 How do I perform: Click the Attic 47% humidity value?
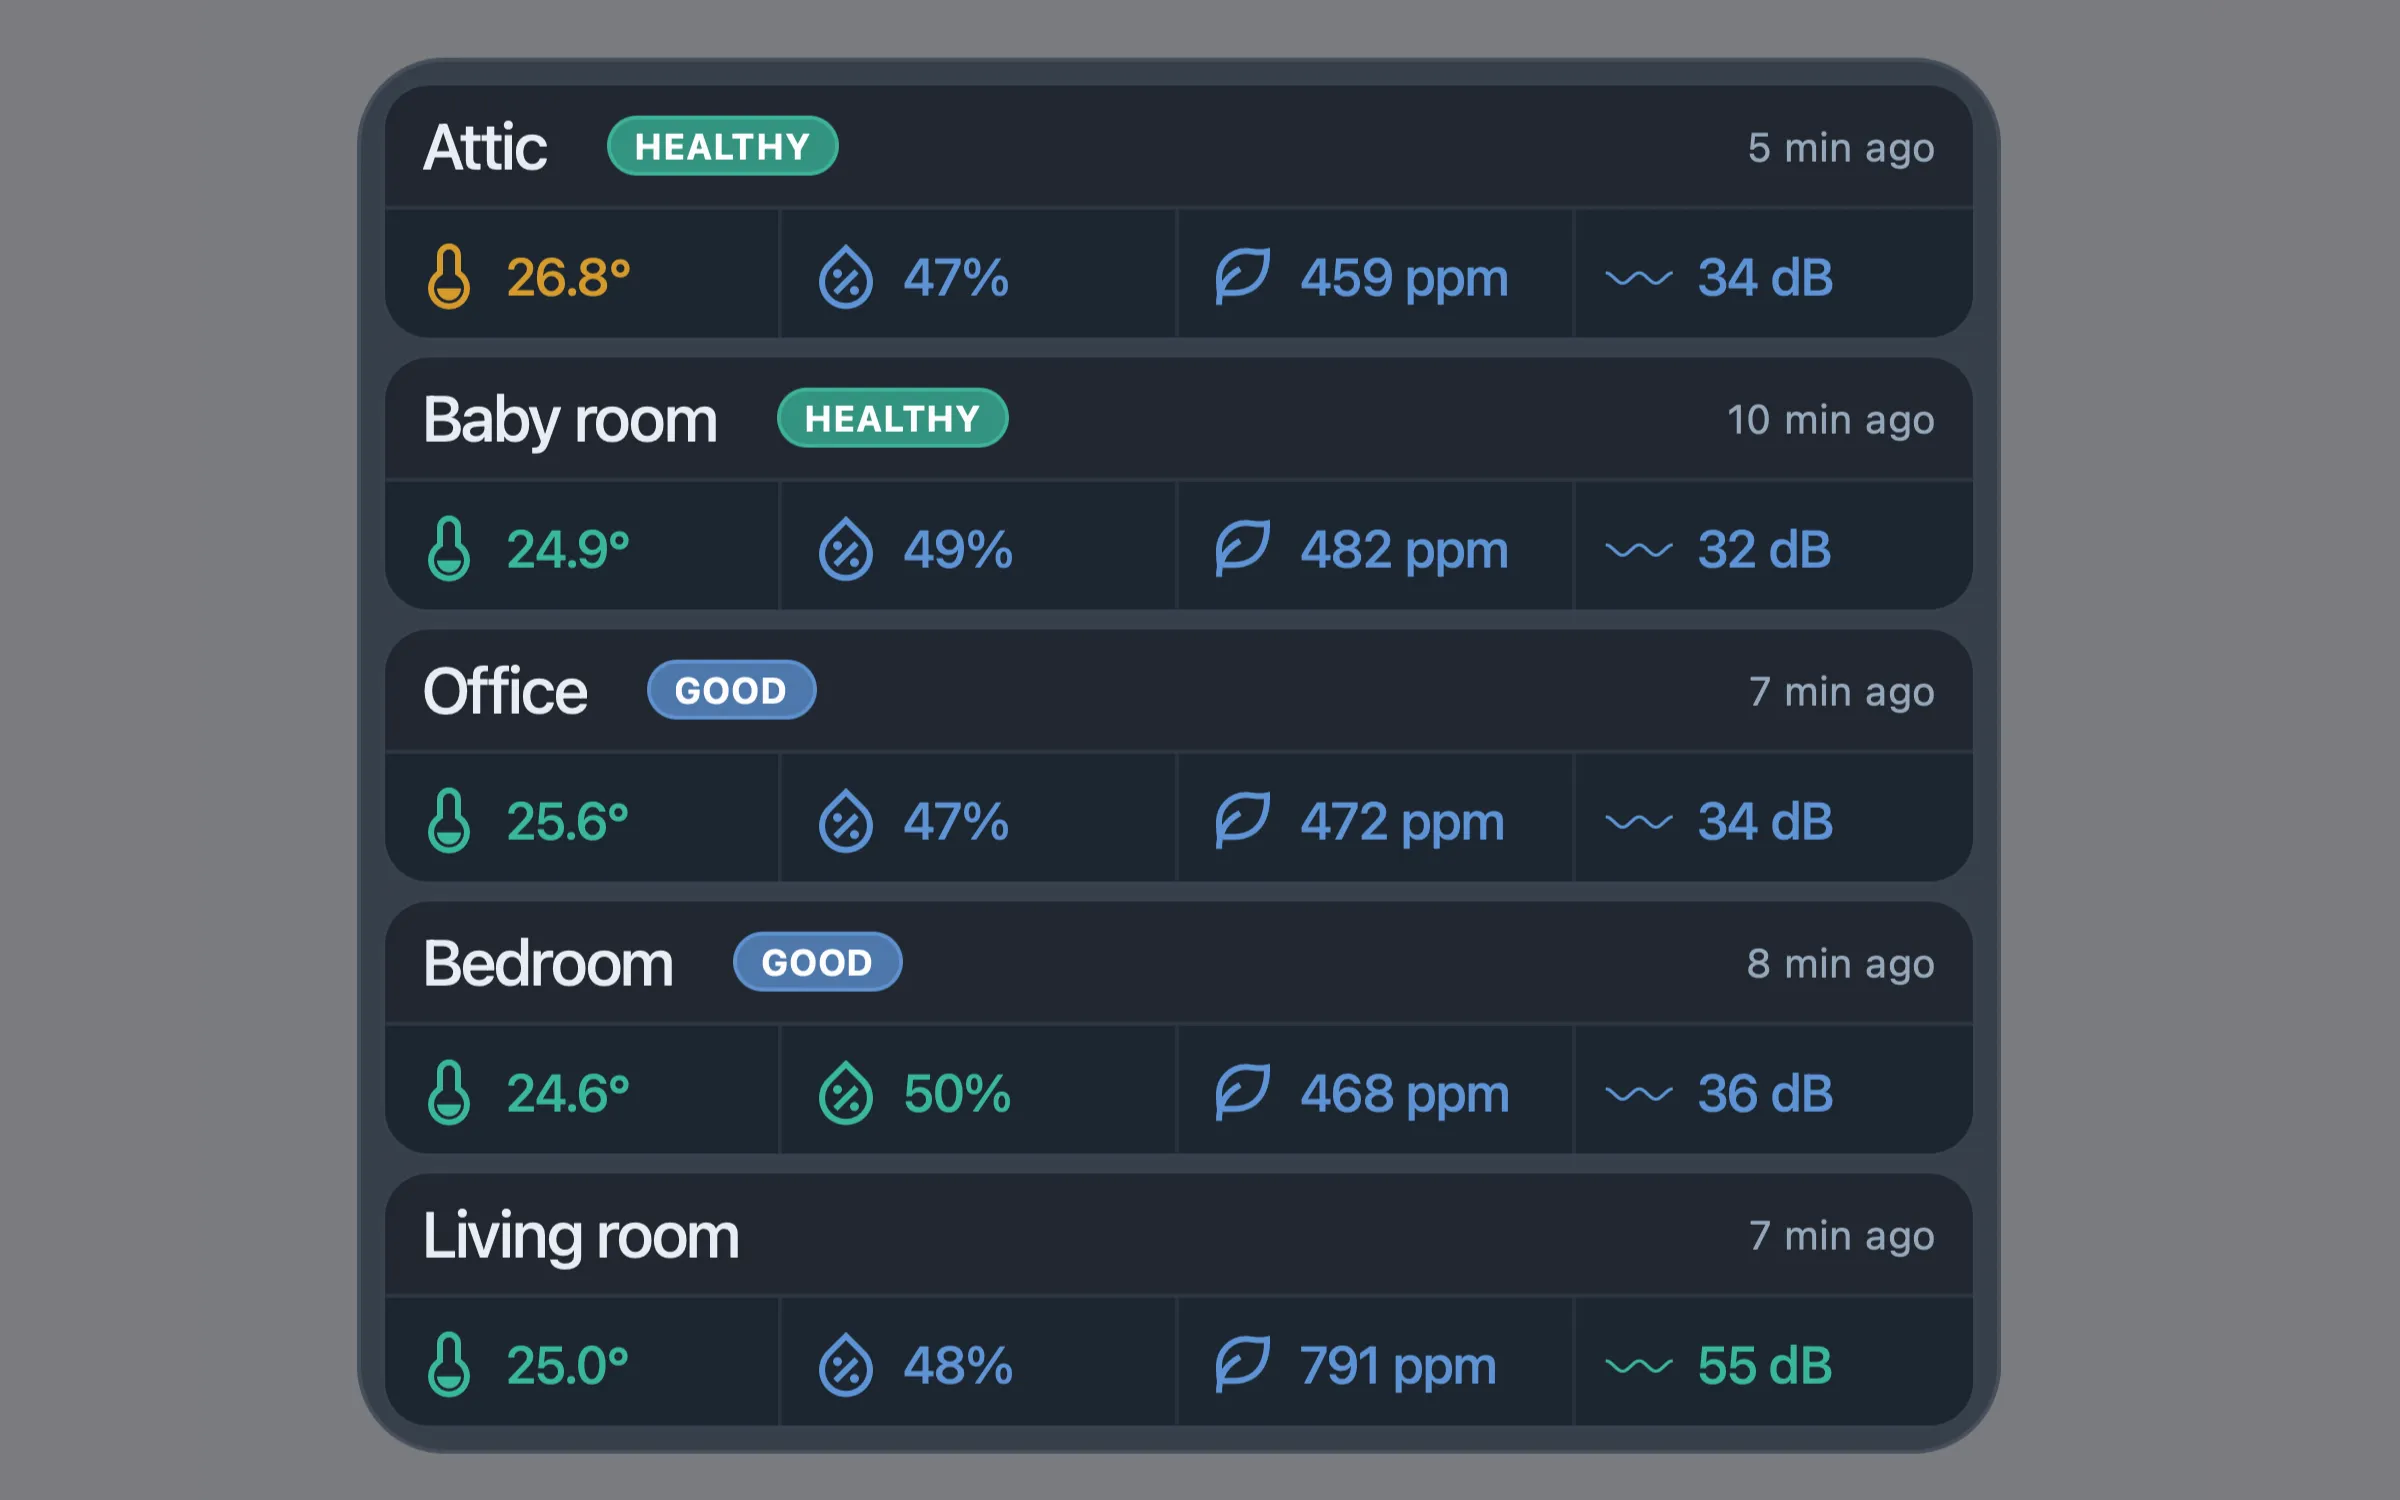pyautogui.click(x=956, y=278)
